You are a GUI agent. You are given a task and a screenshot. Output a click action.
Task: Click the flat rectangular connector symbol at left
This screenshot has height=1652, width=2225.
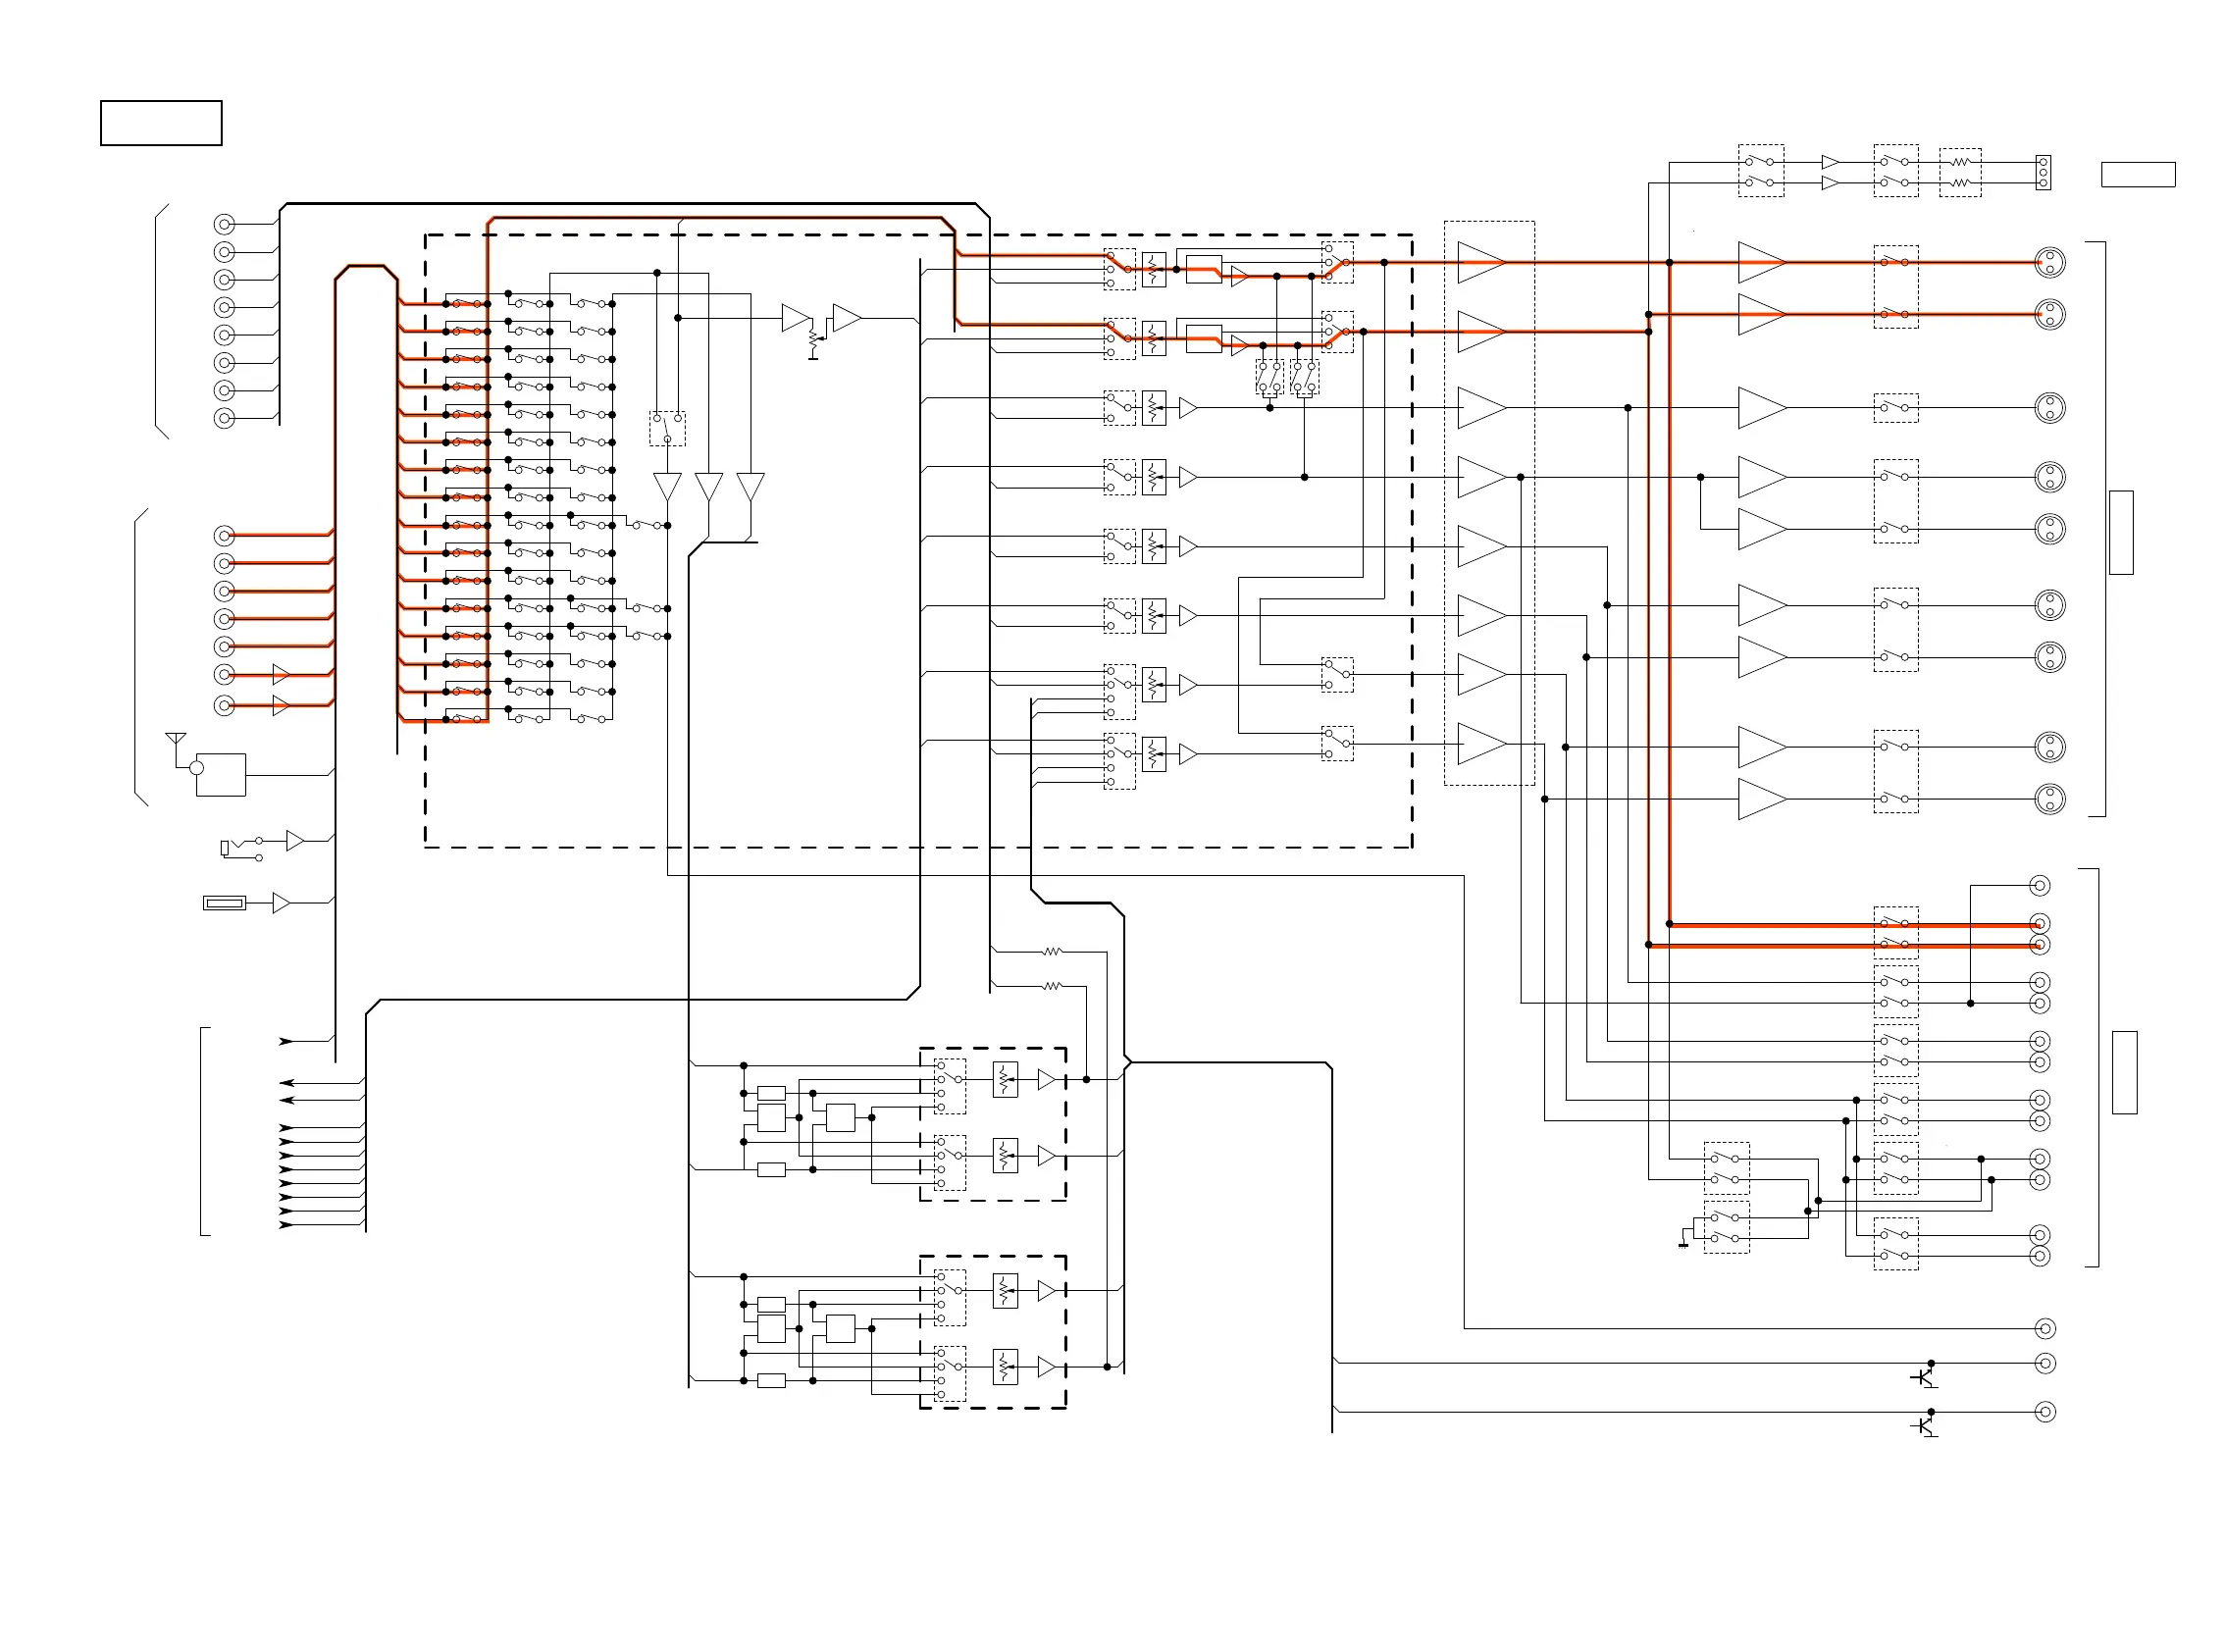[224, 903]
